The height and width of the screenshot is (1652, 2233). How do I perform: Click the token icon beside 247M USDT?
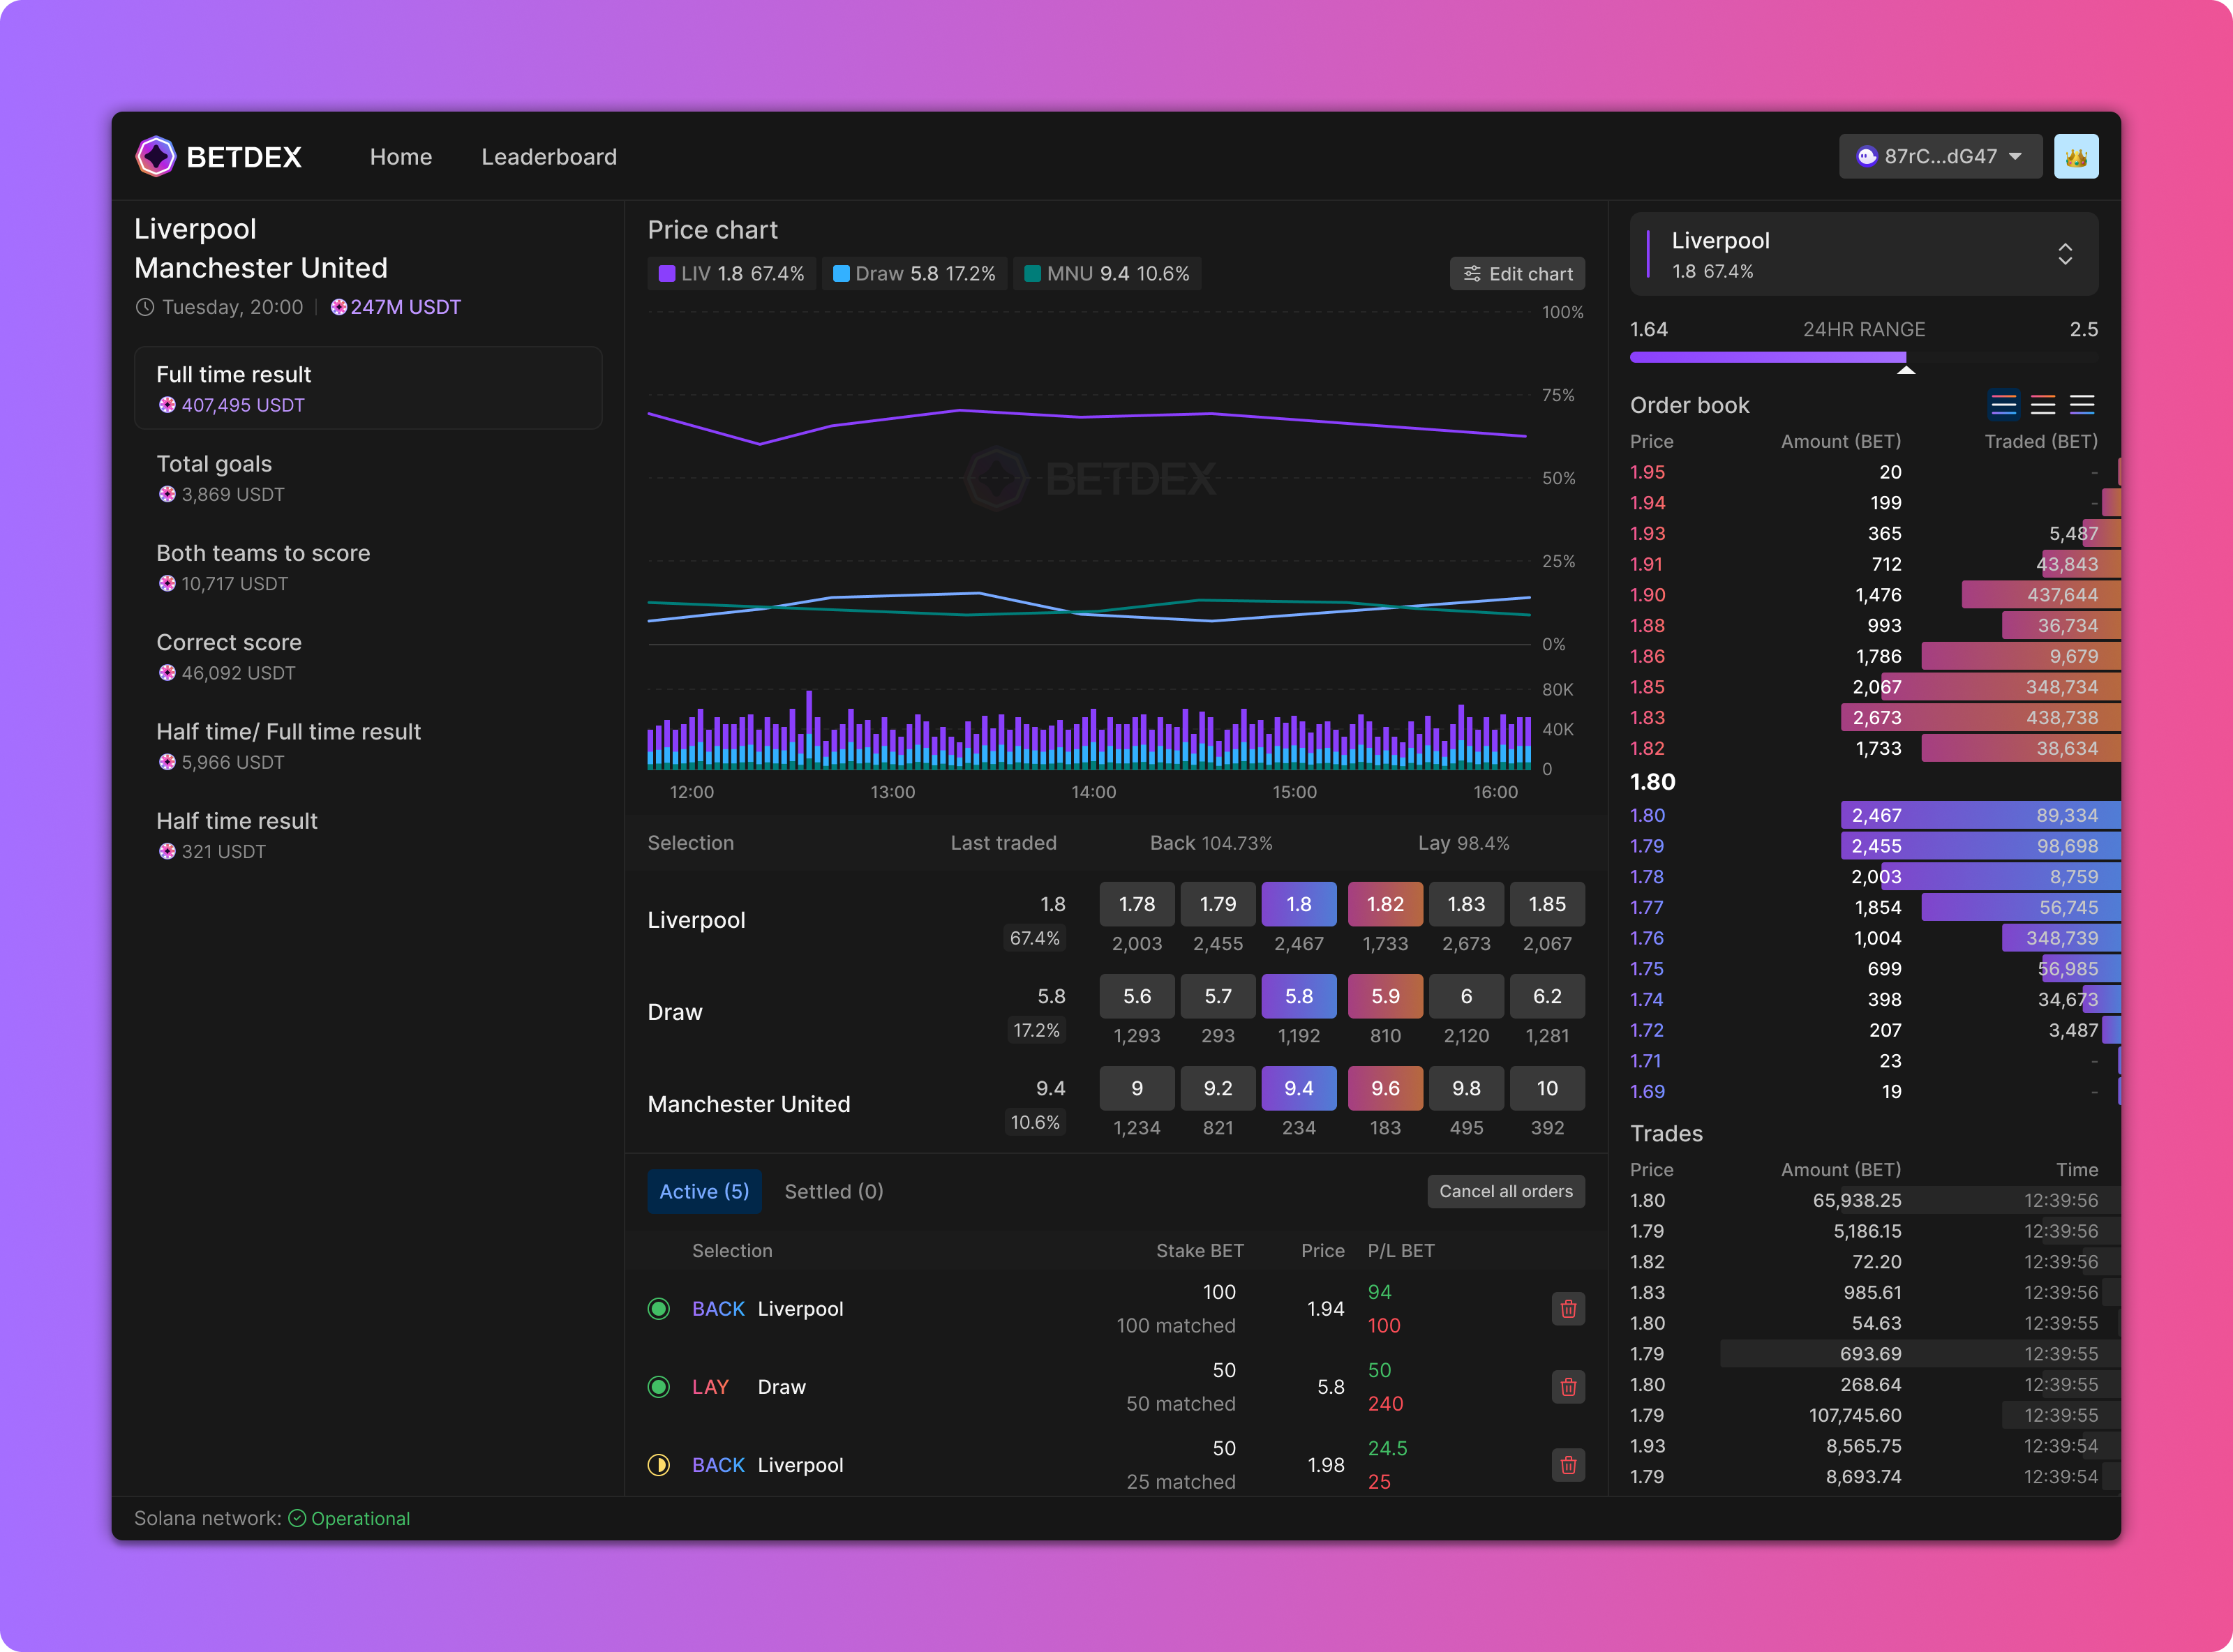(x=339, y=307)
